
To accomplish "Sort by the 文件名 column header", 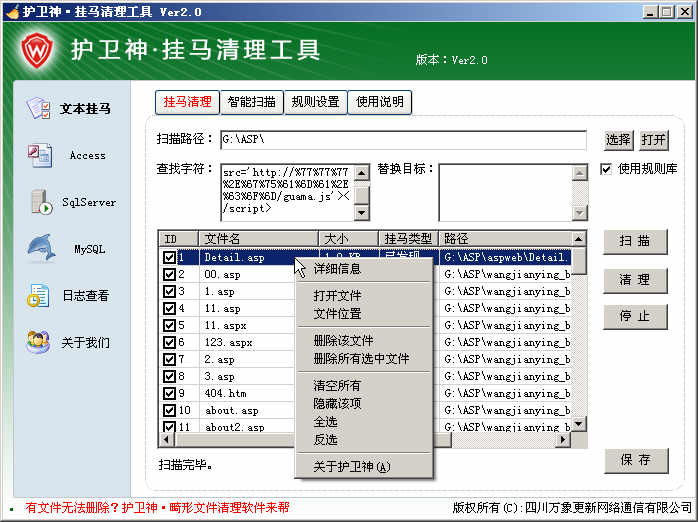I will [259, 239].
